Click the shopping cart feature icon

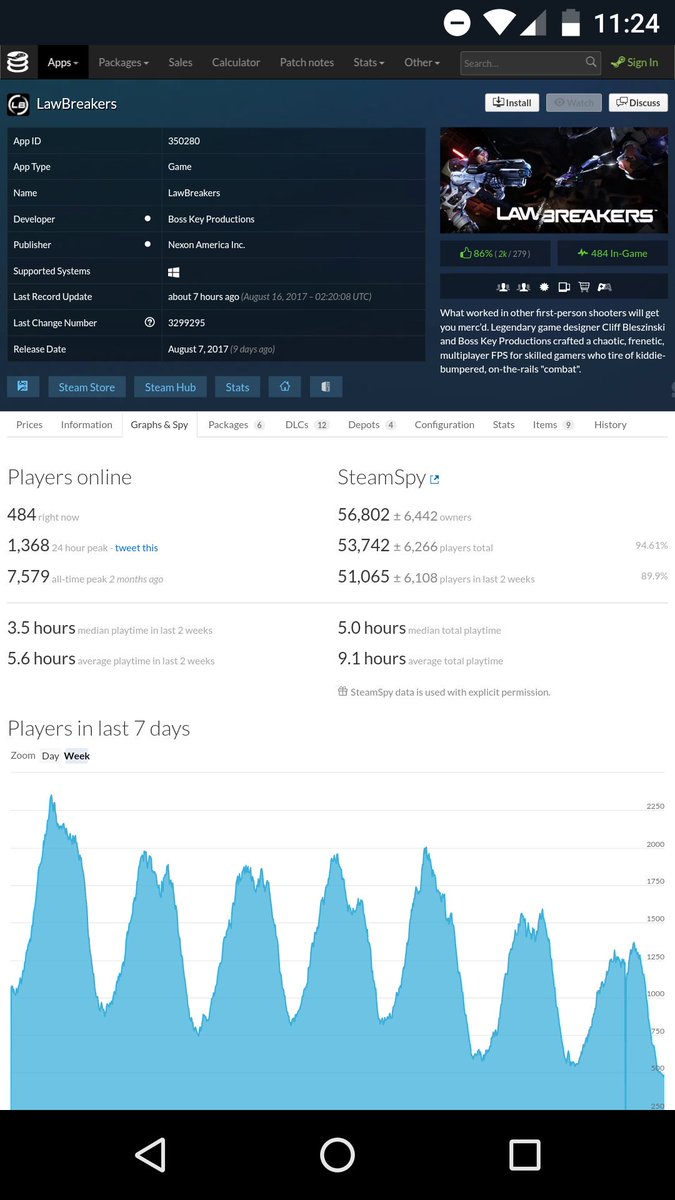tap(584, 287)
